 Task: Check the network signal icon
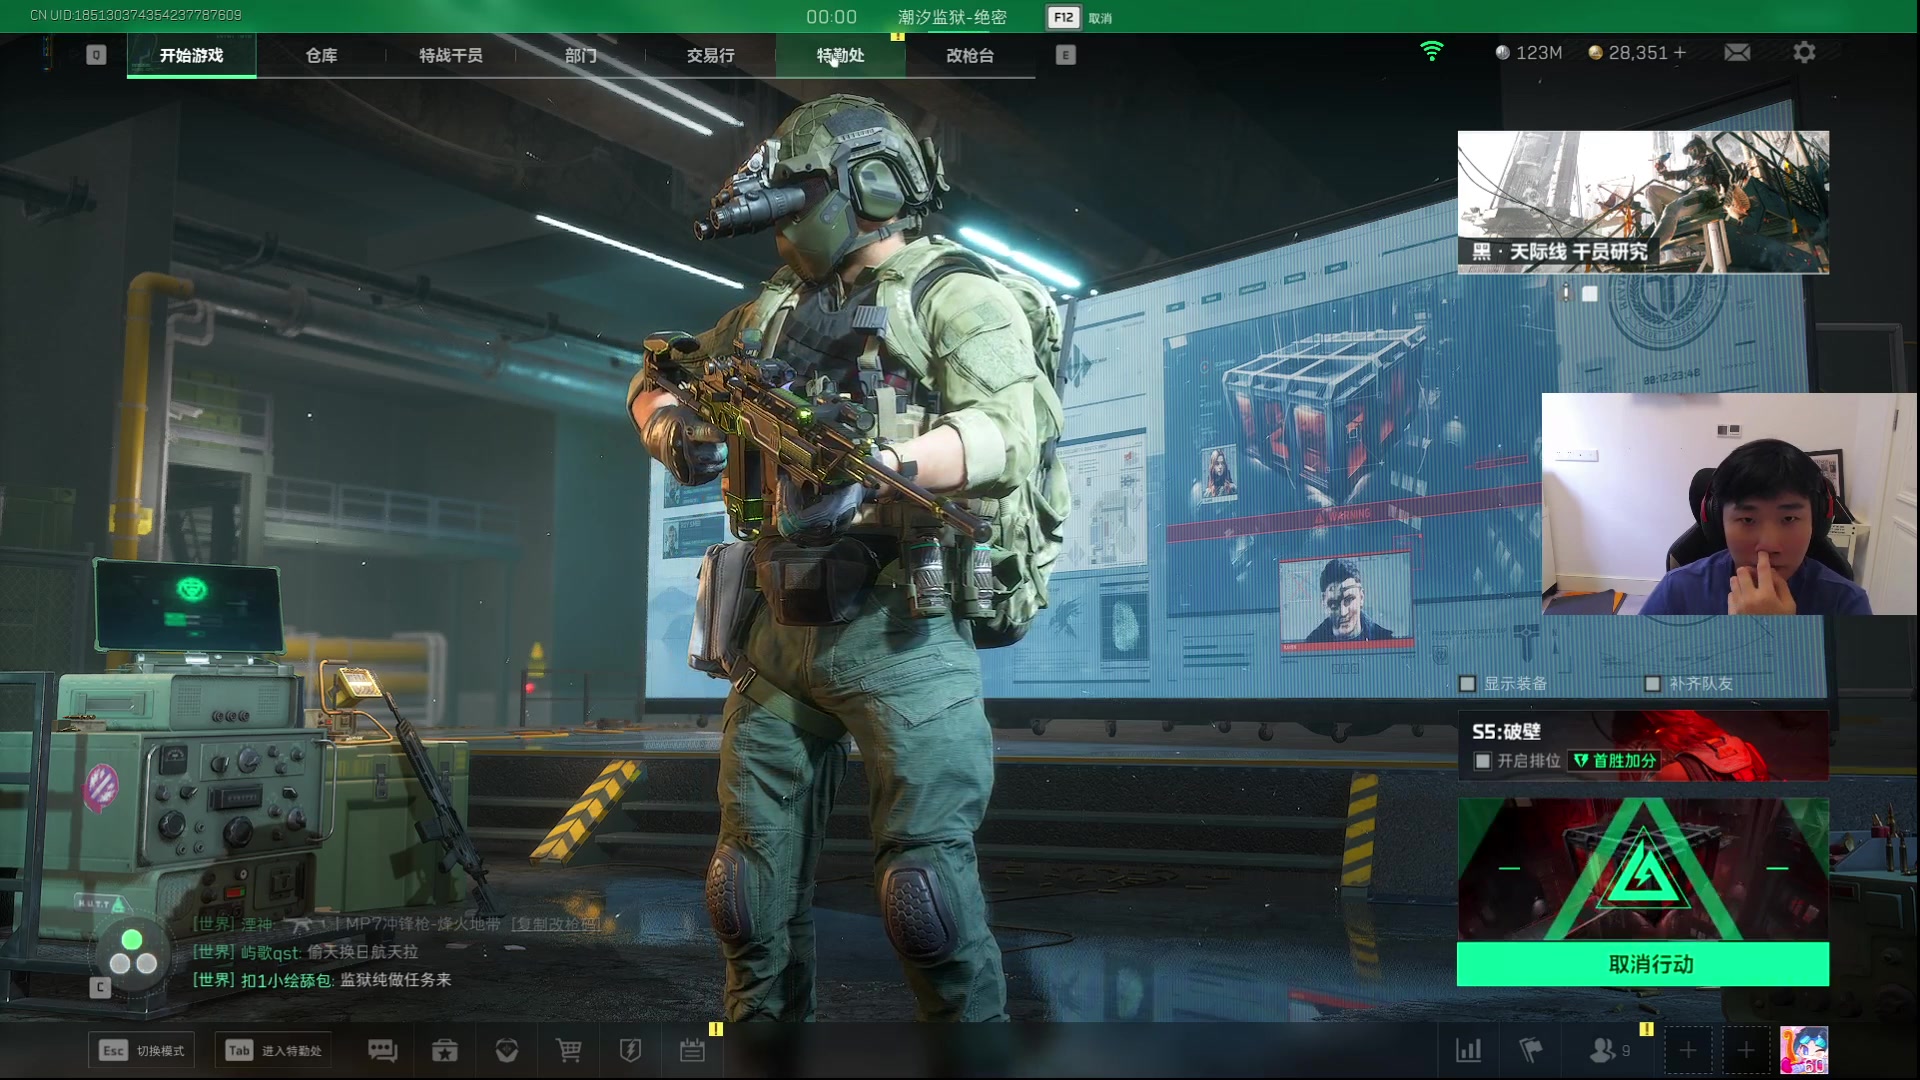(x=1432, y=51)
